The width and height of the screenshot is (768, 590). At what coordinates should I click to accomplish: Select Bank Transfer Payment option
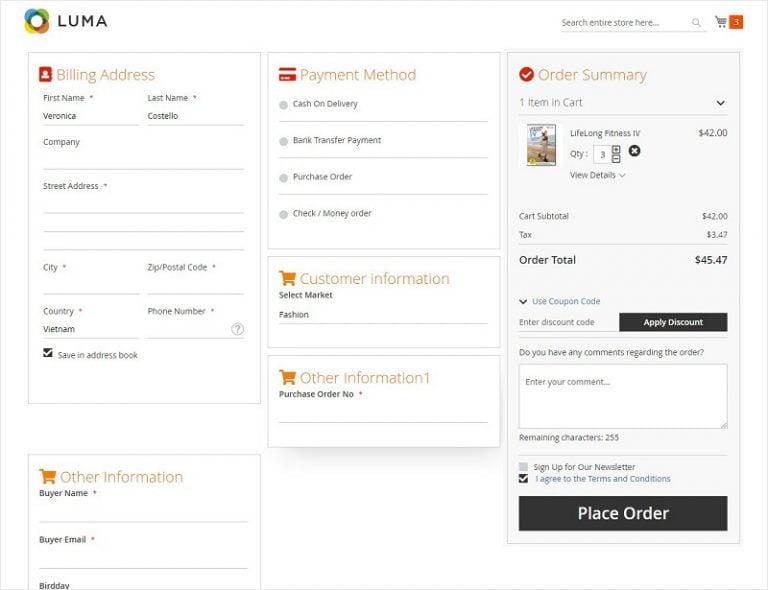(x=284, y=141)
